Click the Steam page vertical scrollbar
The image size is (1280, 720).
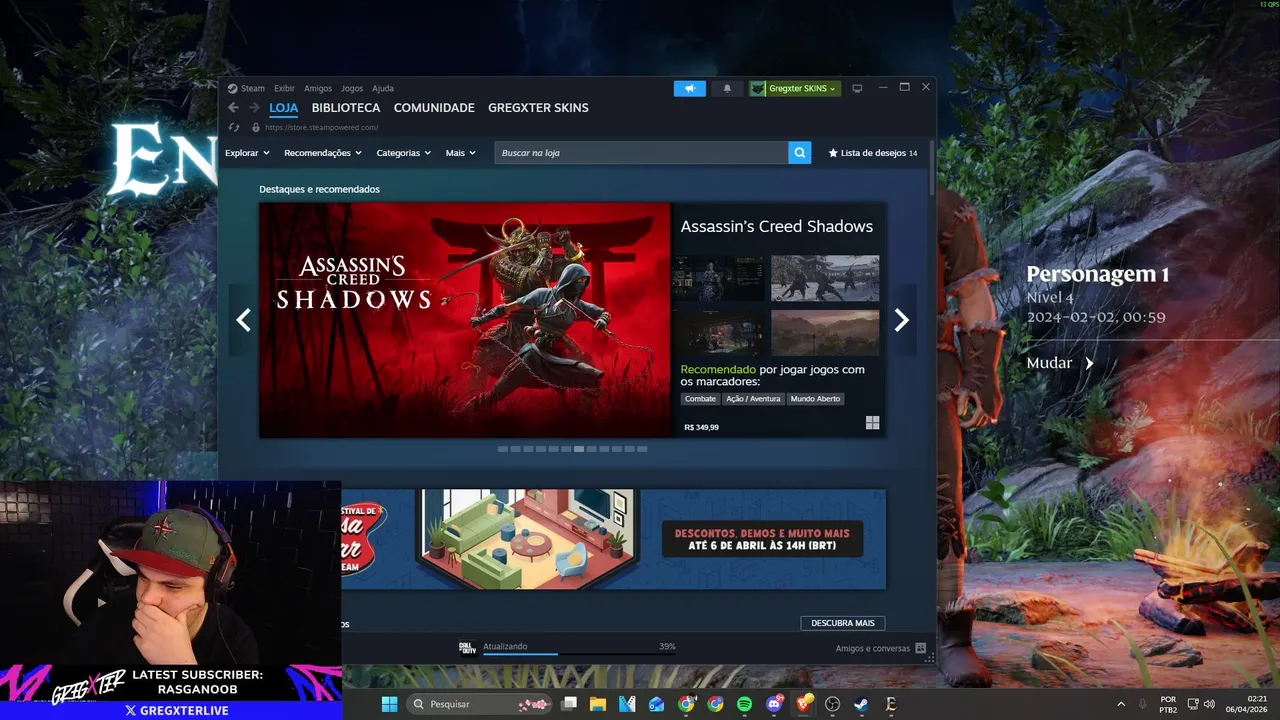click(x=932, y=168)
